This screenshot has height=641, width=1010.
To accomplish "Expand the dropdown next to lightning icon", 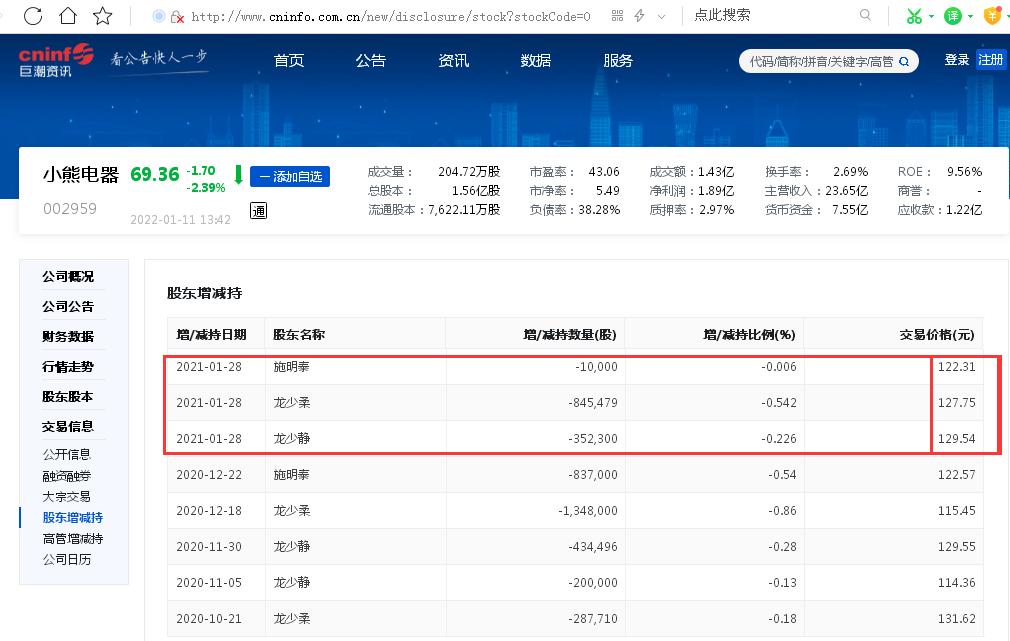I will (x=662, y=17).
